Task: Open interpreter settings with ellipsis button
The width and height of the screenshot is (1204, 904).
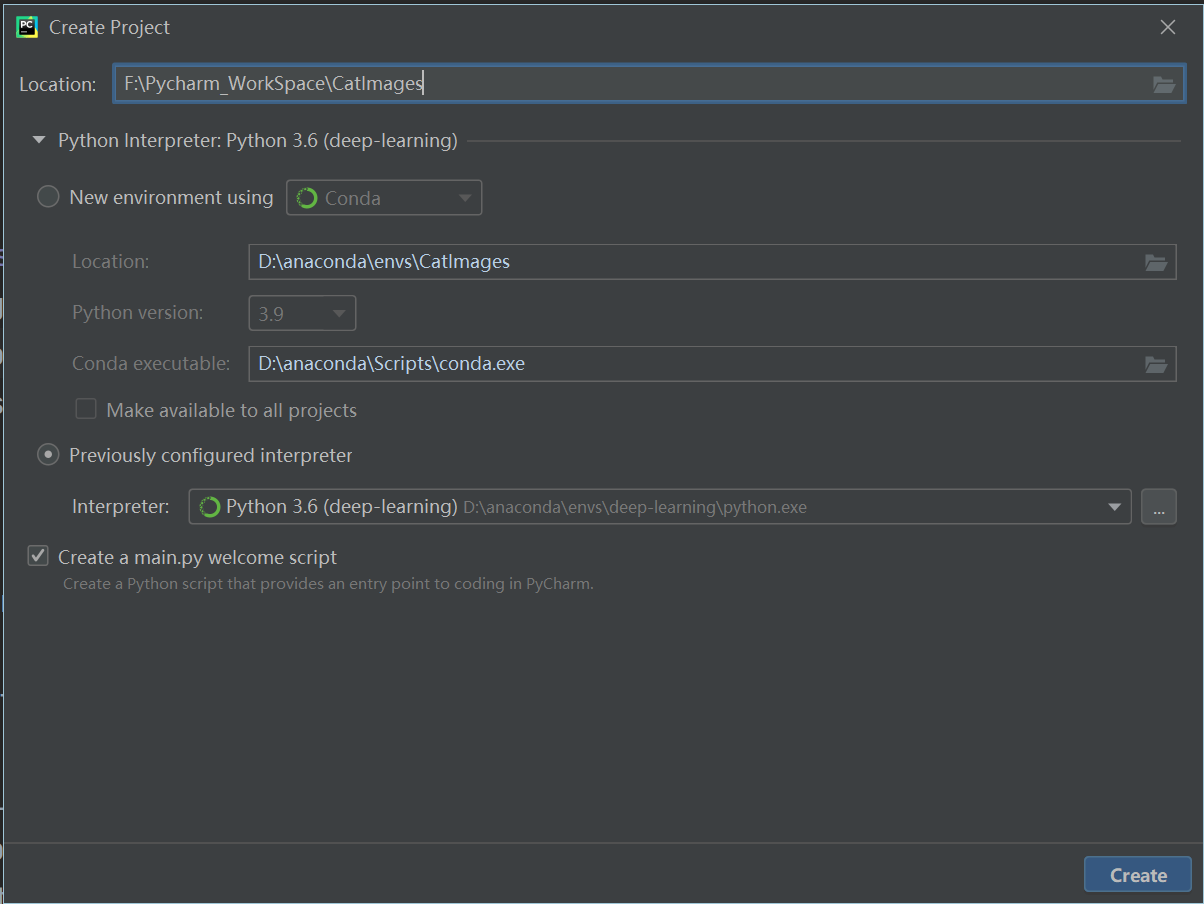Action: click(x=1158, y=507)
